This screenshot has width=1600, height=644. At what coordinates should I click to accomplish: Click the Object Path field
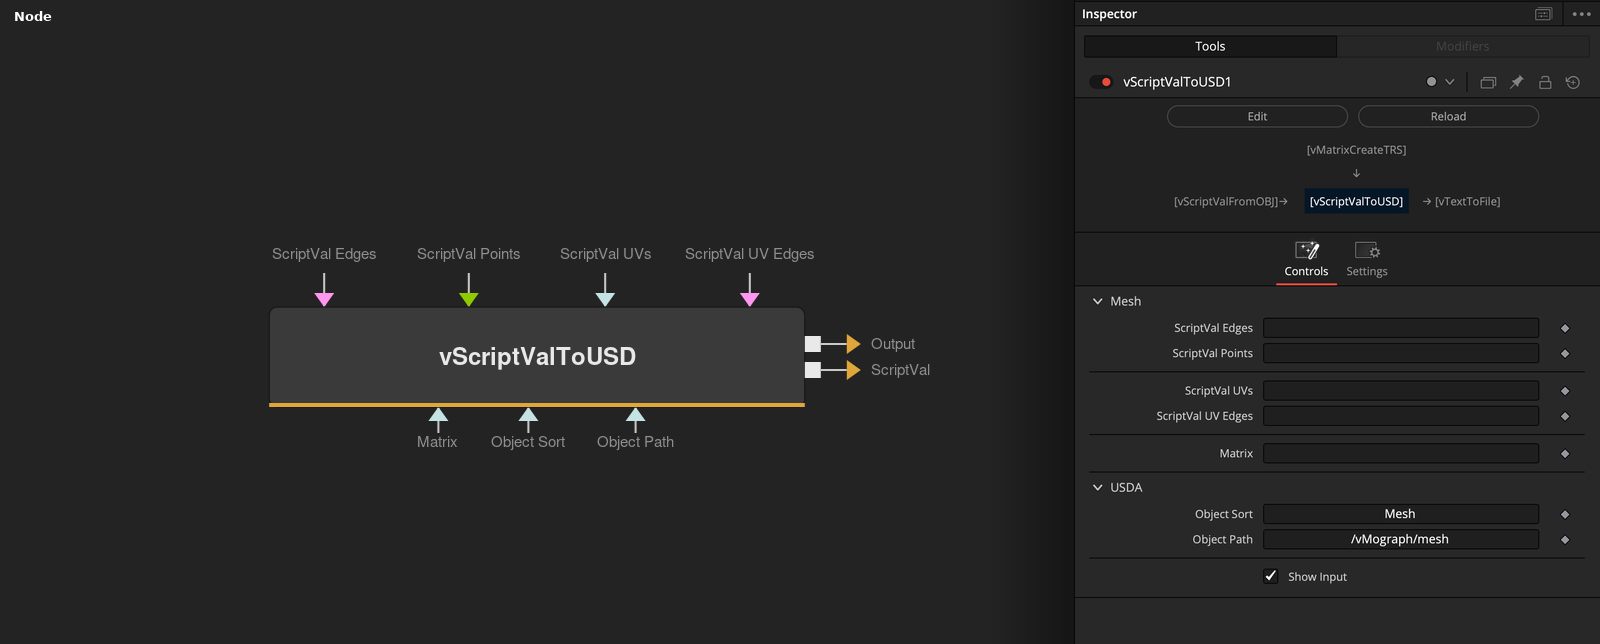click(1401, 539)
